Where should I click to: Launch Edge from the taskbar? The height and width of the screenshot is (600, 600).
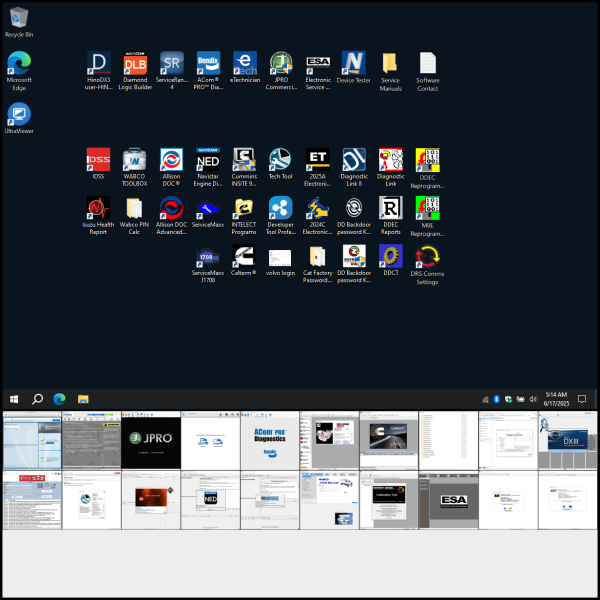tap(59, 399)
